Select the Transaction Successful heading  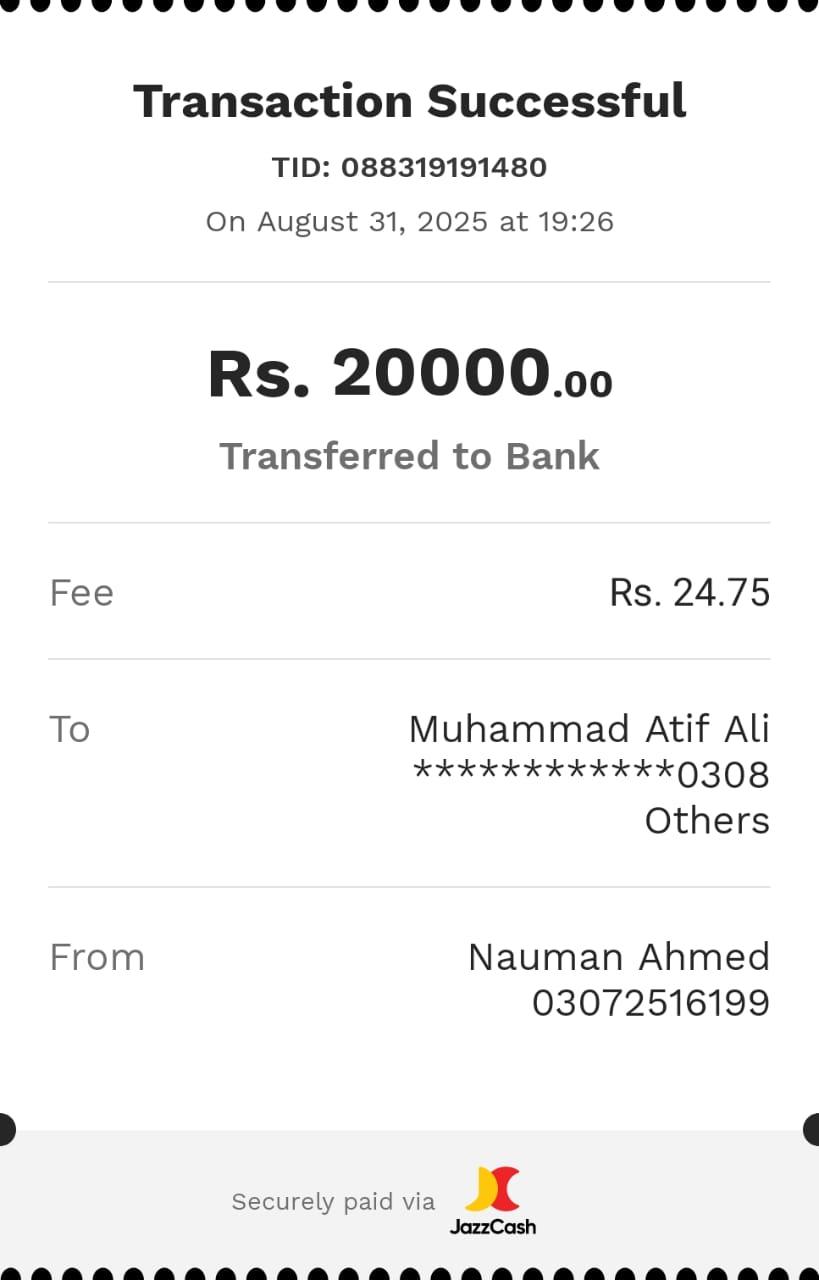409,101
